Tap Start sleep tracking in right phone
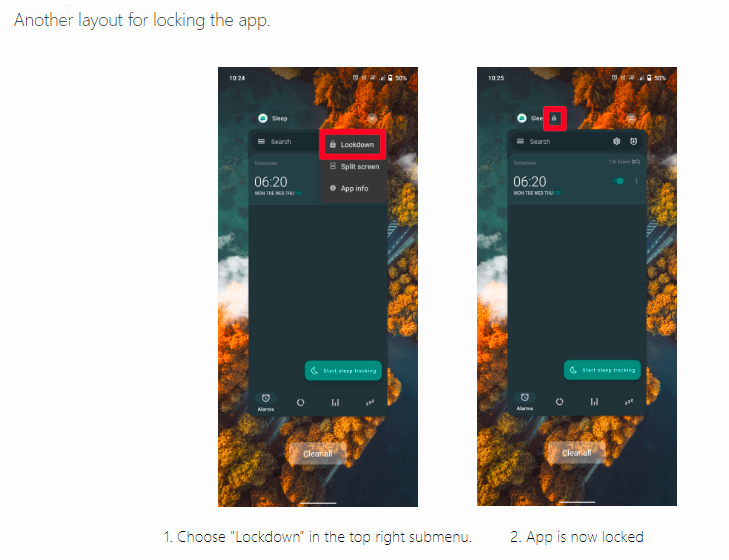This screenshot has width=729, height=560. pos(602,370)
